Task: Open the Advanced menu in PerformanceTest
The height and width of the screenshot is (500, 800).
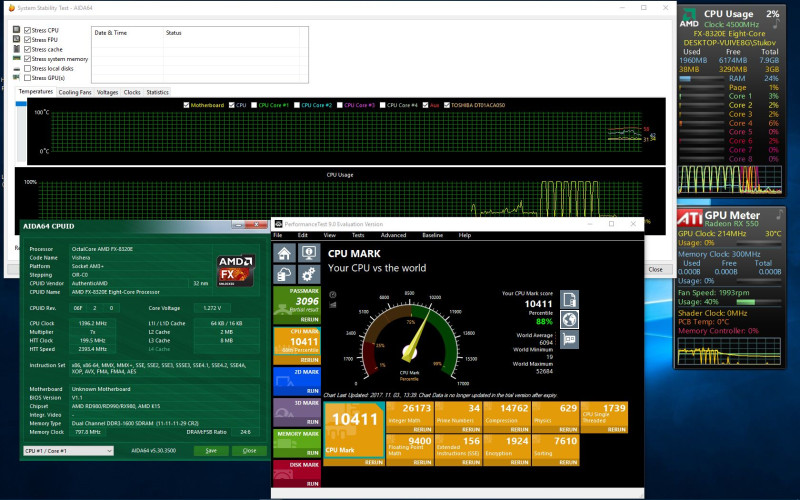Action: tap(393, 235)
